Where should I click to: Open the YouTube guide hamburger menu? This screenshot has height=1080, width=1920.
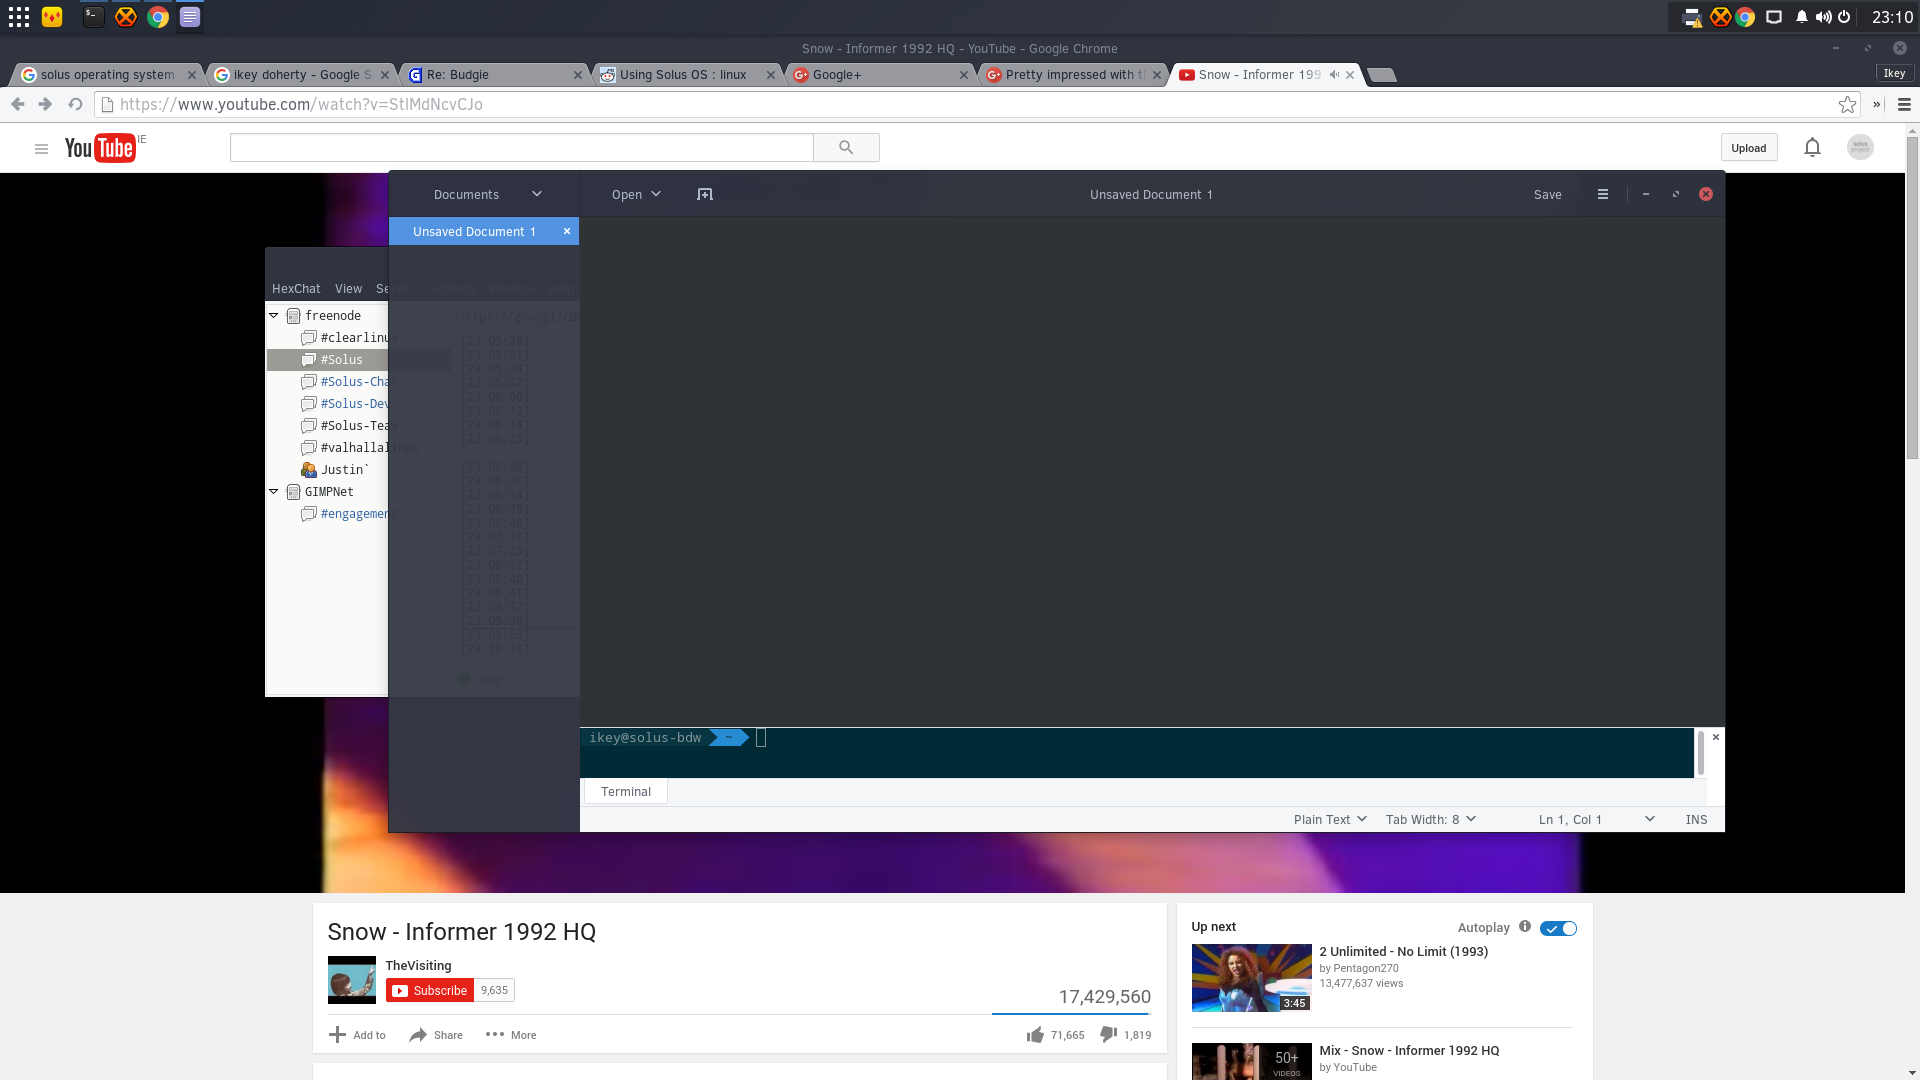pyautogui.click(x=41, y=149)
